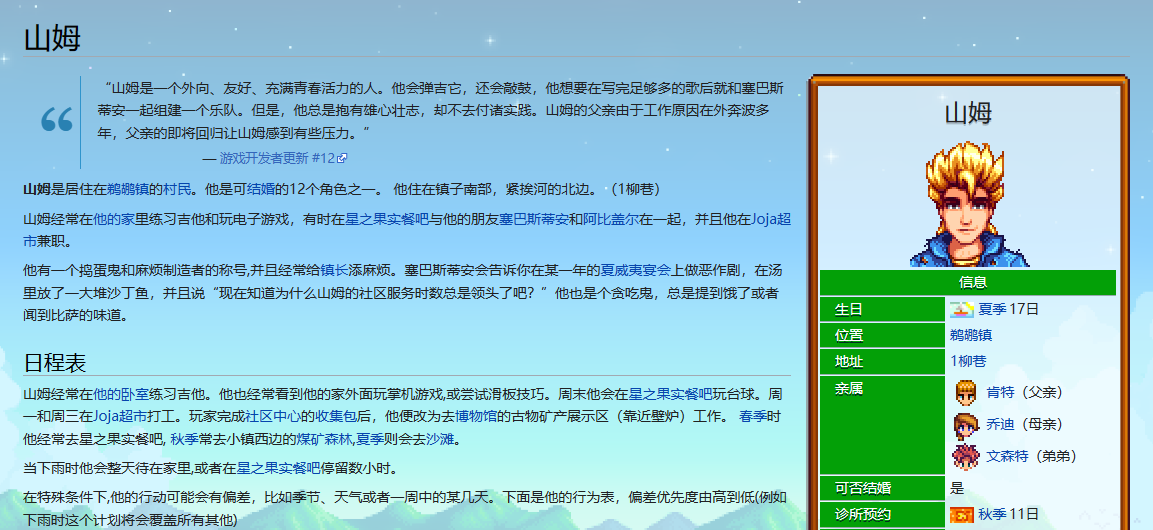
Task: Follow the 结婚 link
Action: point(260,189)
